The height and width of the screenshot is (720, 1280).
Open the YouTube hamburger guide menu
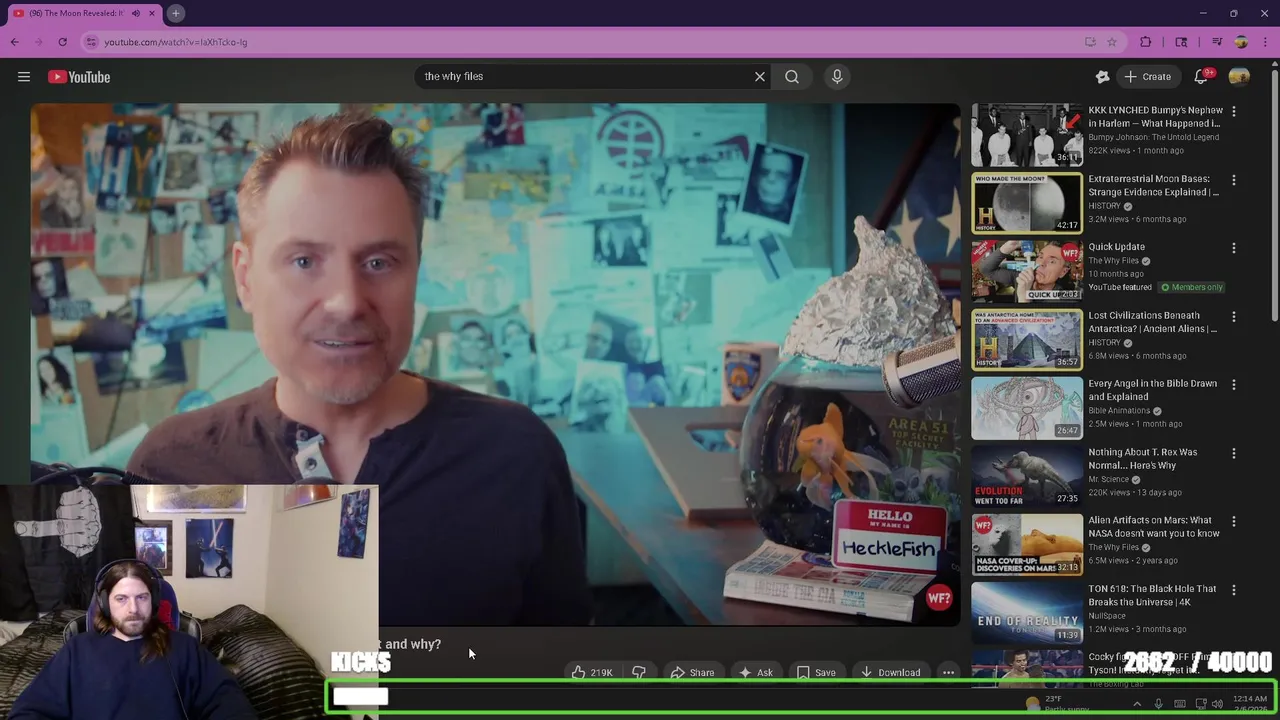click(x=24, y=77)
